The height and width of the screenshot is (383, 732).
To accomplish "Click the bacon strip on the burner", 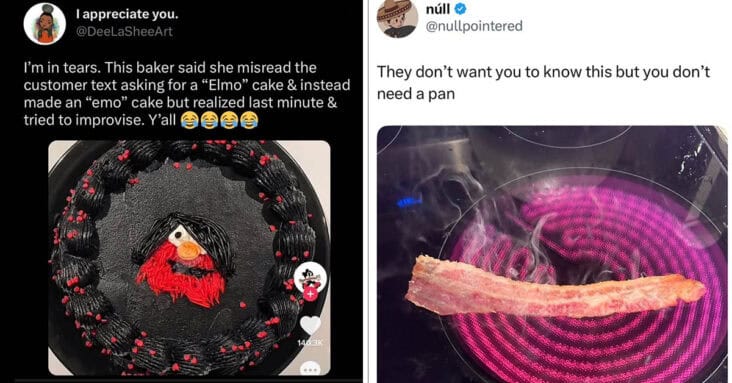I will coord(555,287).
